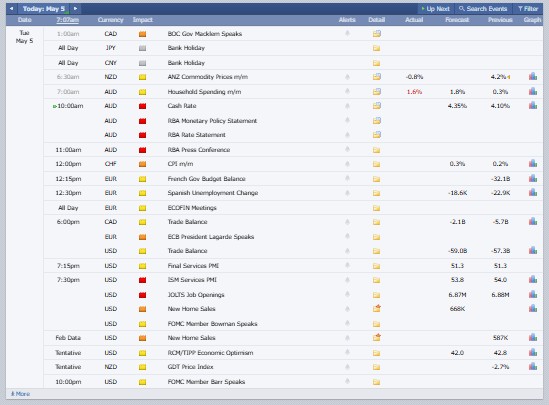549x405 pixels.
Task: Open Search Events
Action: click(483, 9)
